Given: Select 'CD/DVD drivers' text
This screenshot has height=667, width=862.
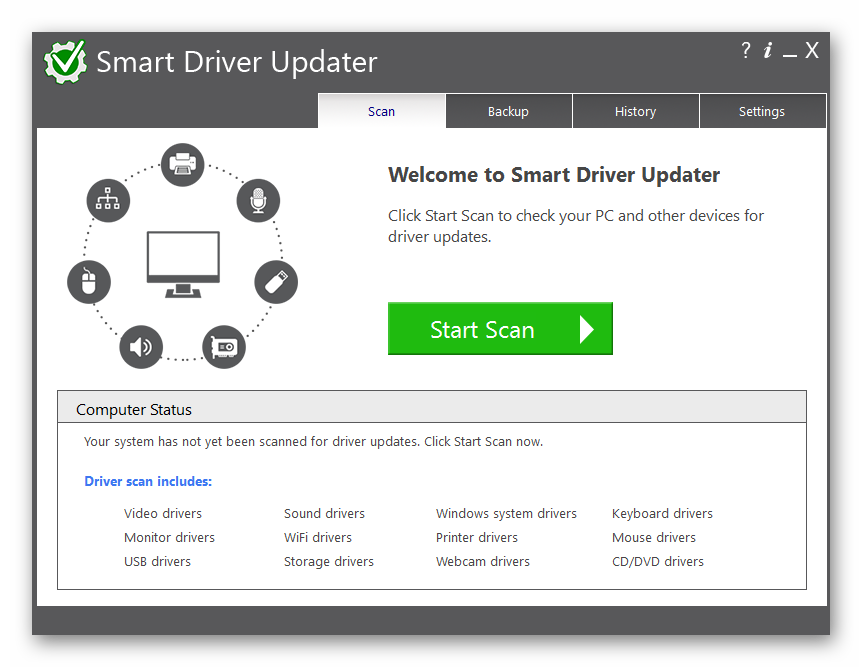Looking at the screenshot, I should click(658, 561).
